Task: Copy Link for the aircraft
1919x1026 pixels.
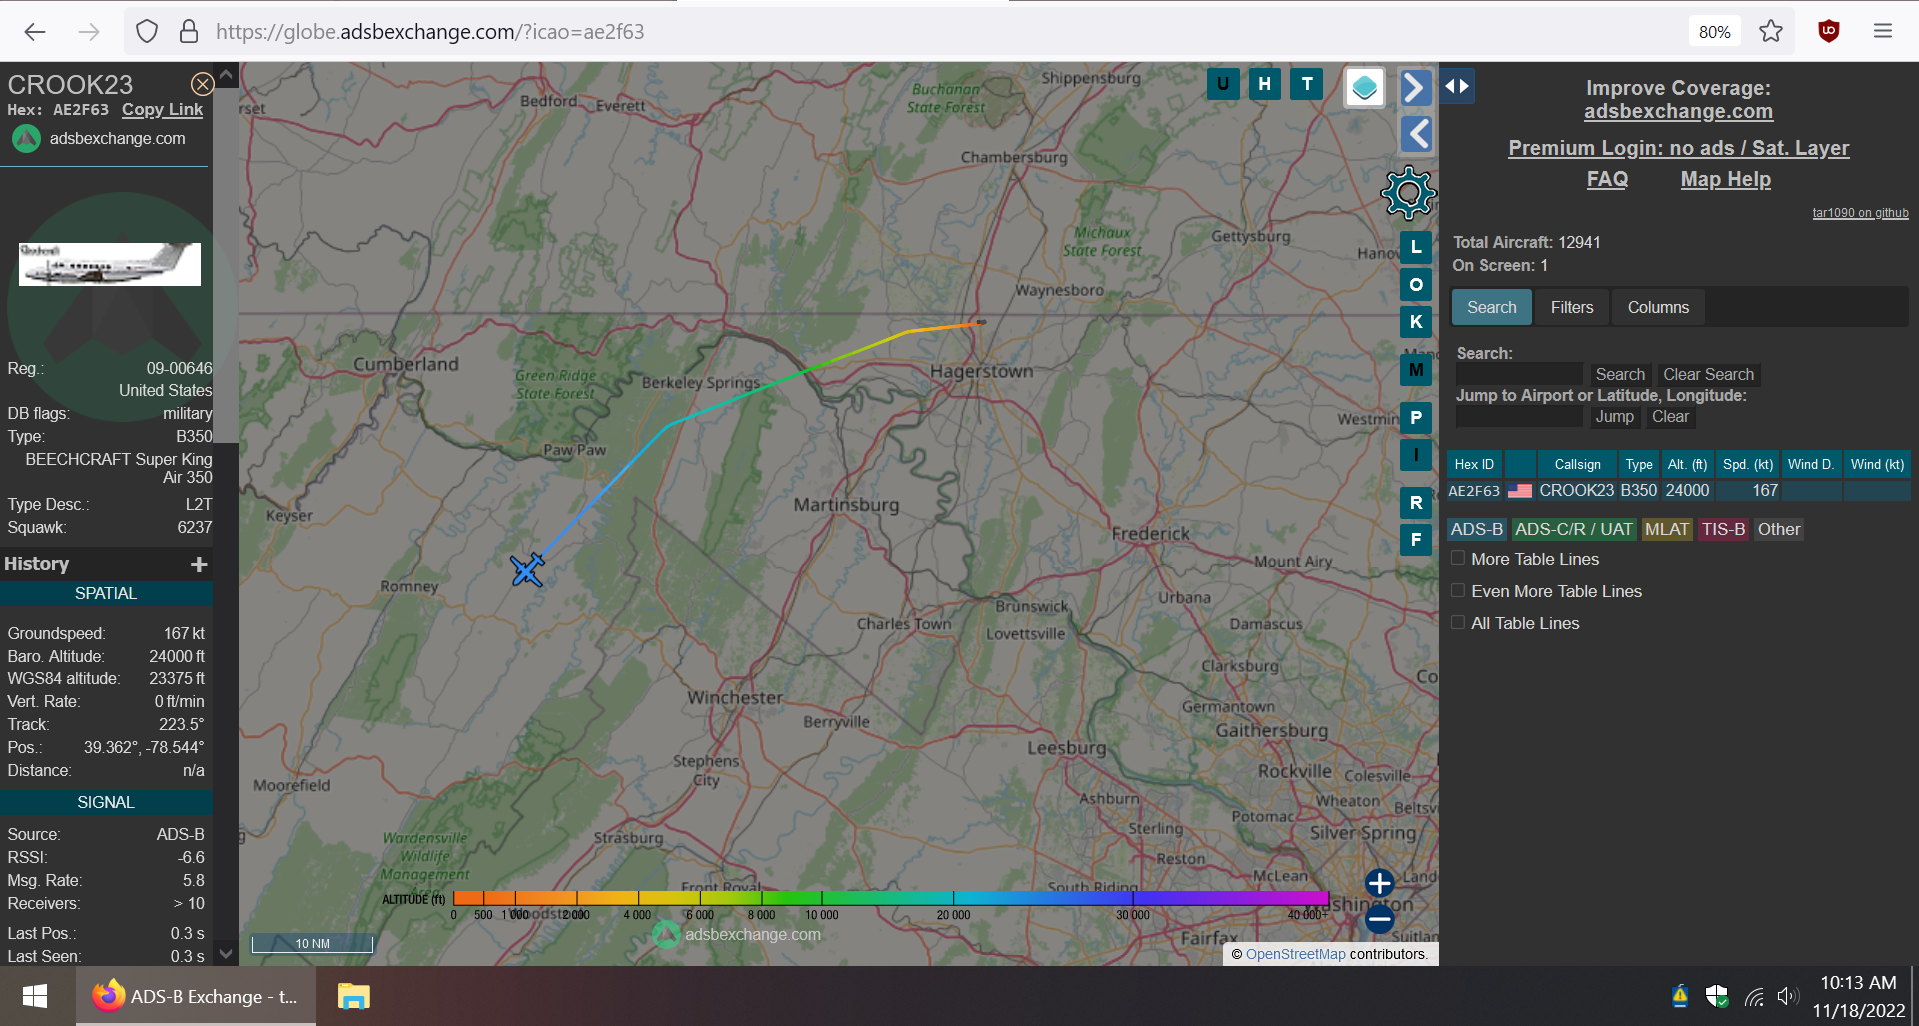Action: pyautogui.click(x=162, y=110)
